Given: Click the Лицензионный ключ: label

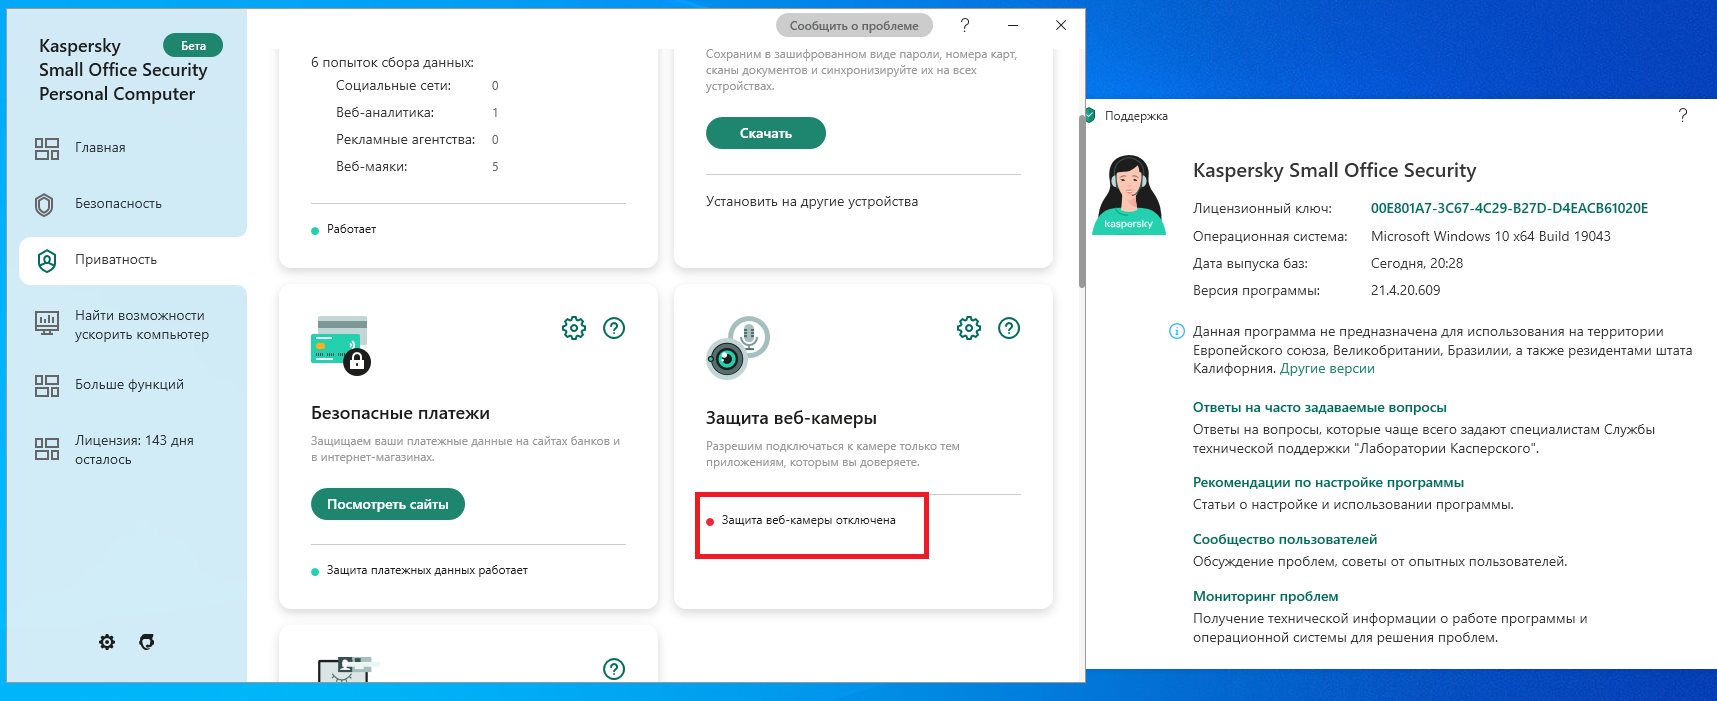Looking at the screenshot, I should 1262,208.
